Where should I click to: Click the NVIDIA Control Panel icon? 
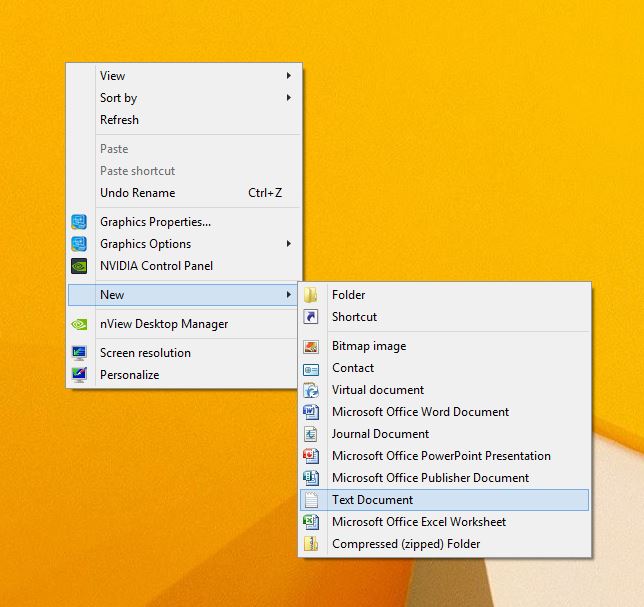(79, 266)
